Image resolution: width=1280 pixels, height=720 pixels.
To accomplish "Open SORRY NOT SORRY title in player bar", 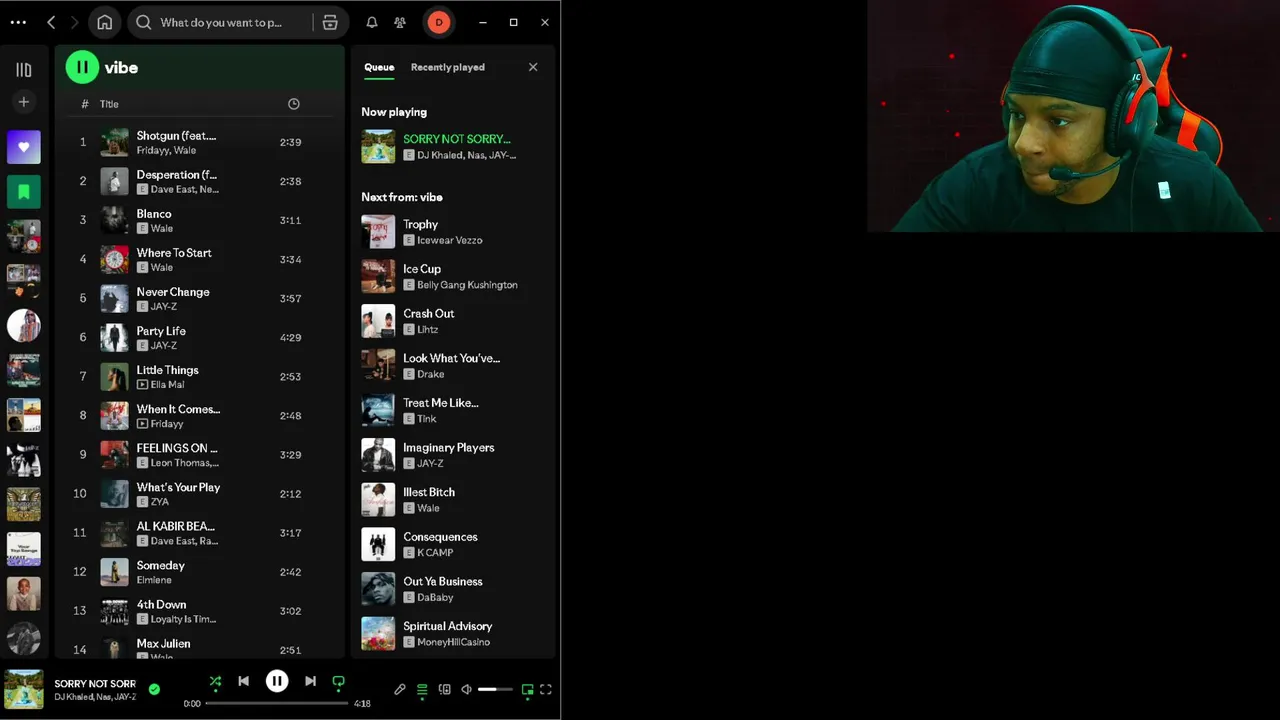I will [95, 684].
